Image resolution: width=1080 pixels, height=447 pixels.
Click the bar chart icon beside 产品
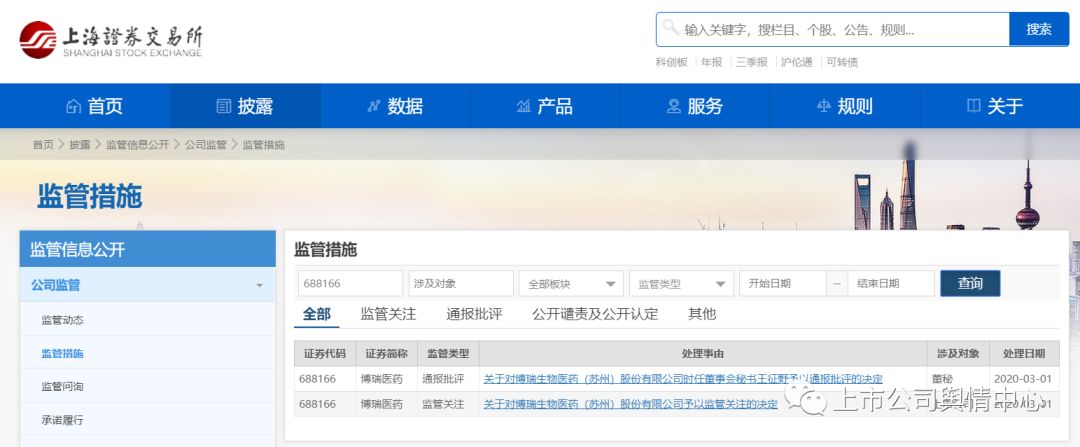(x=523, y=106)
